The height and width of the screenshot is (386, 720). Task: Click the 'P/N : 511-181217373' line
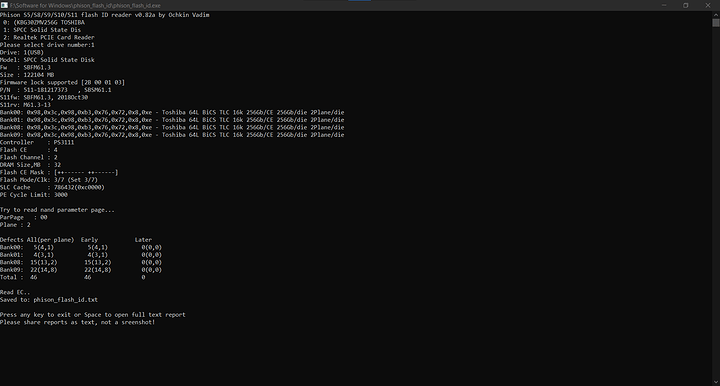(x=56, y=90)
